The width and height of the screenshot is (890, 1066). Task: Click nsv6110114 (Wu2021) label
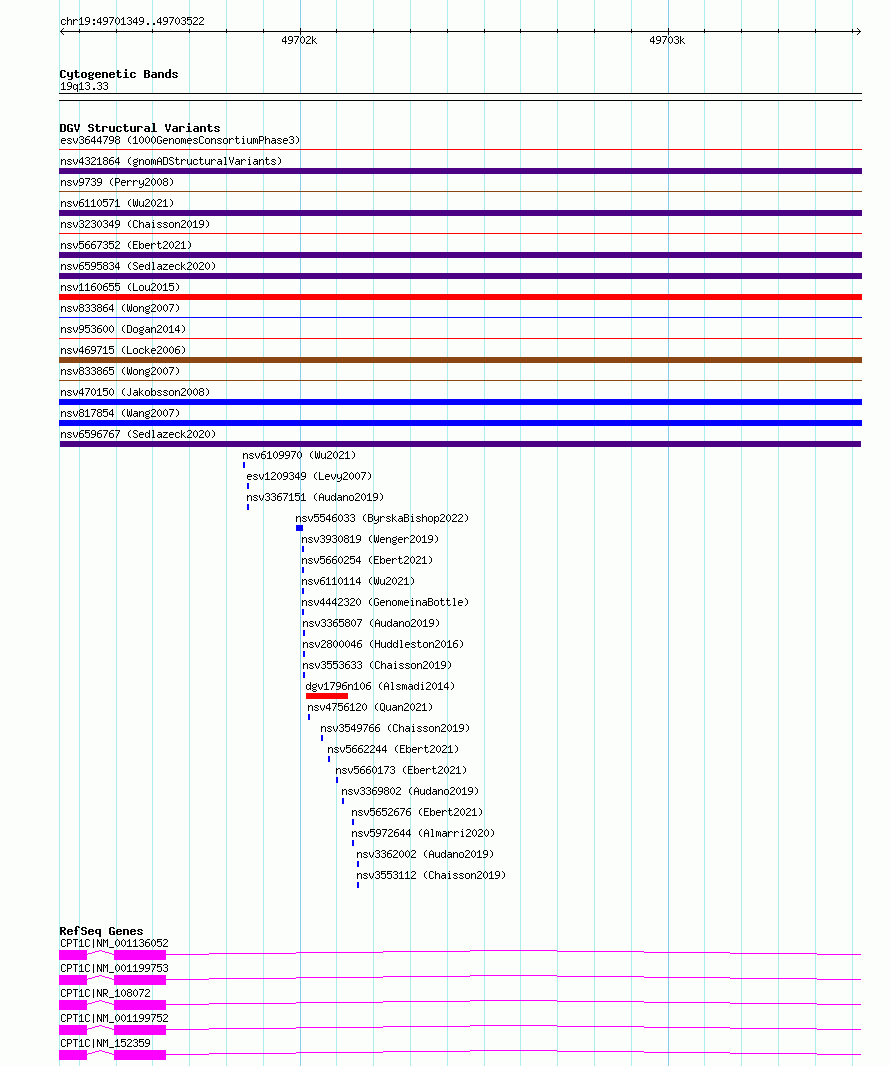pyautogui.click(x=358, y=582)
